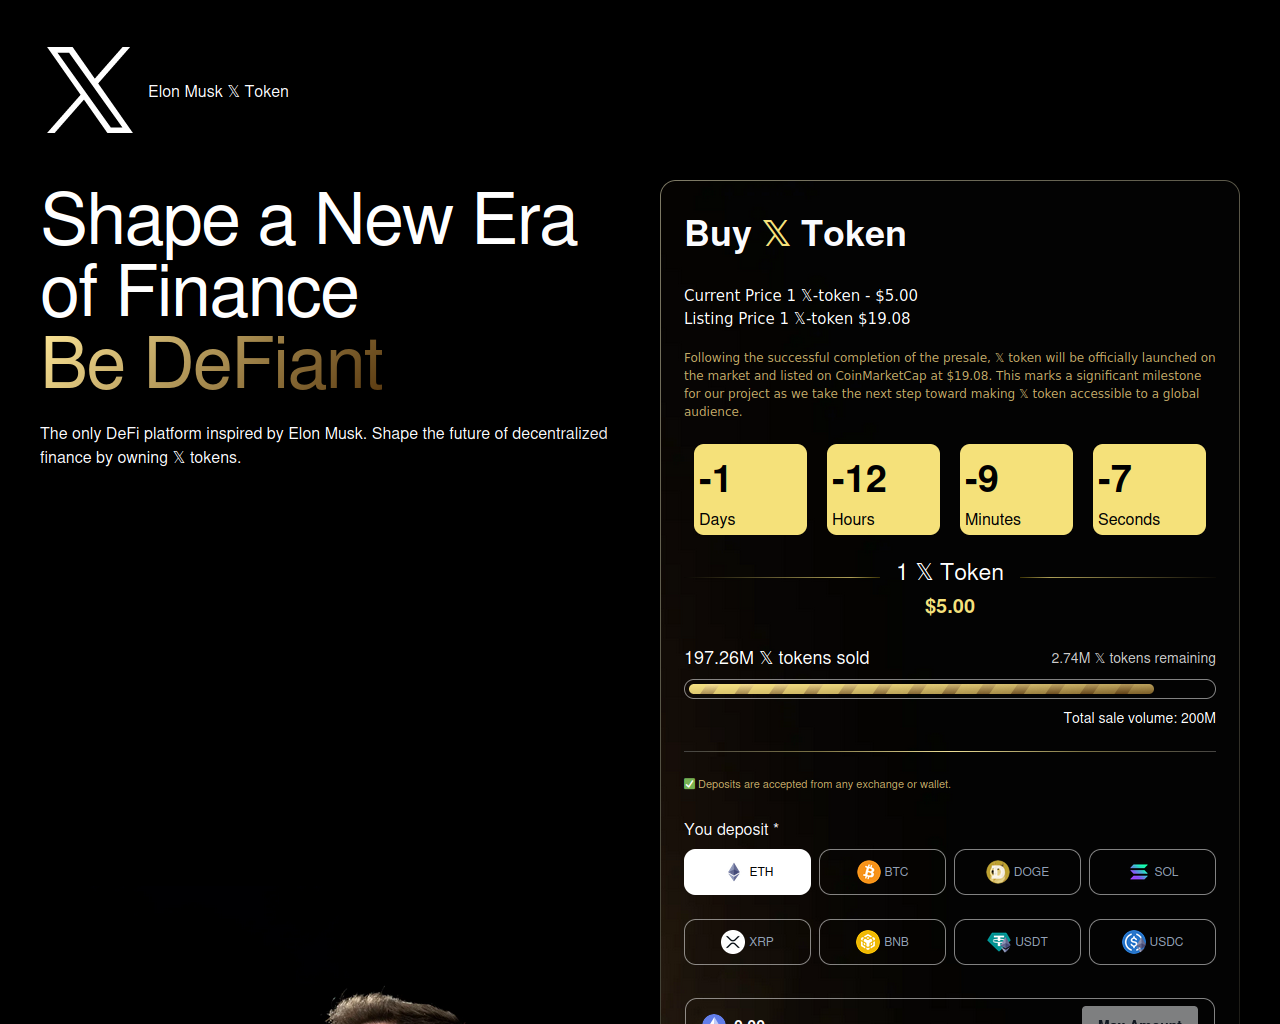Click the tokens sold progress bar

point(950,689)
